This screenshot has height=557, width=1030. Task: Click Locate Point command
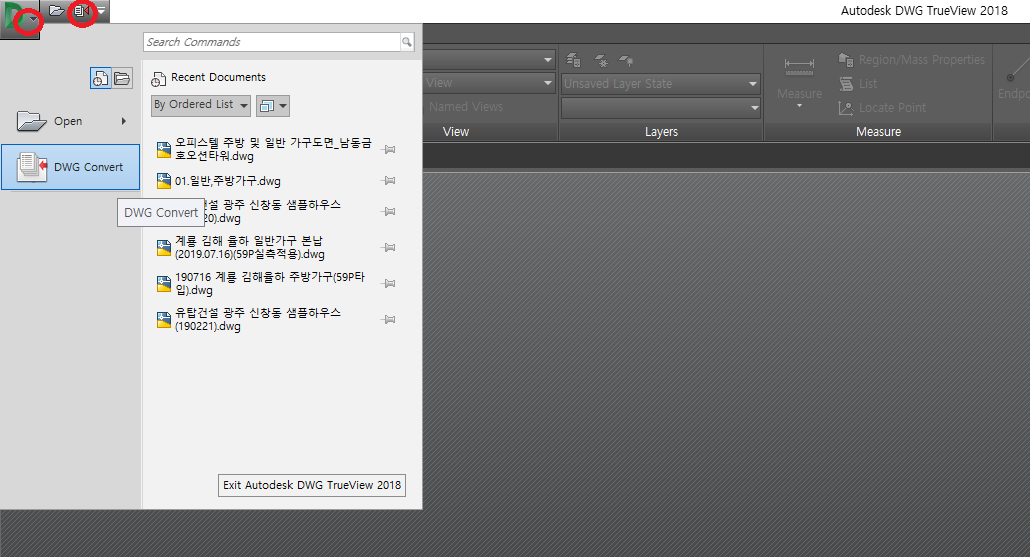(x=882, y=108)
